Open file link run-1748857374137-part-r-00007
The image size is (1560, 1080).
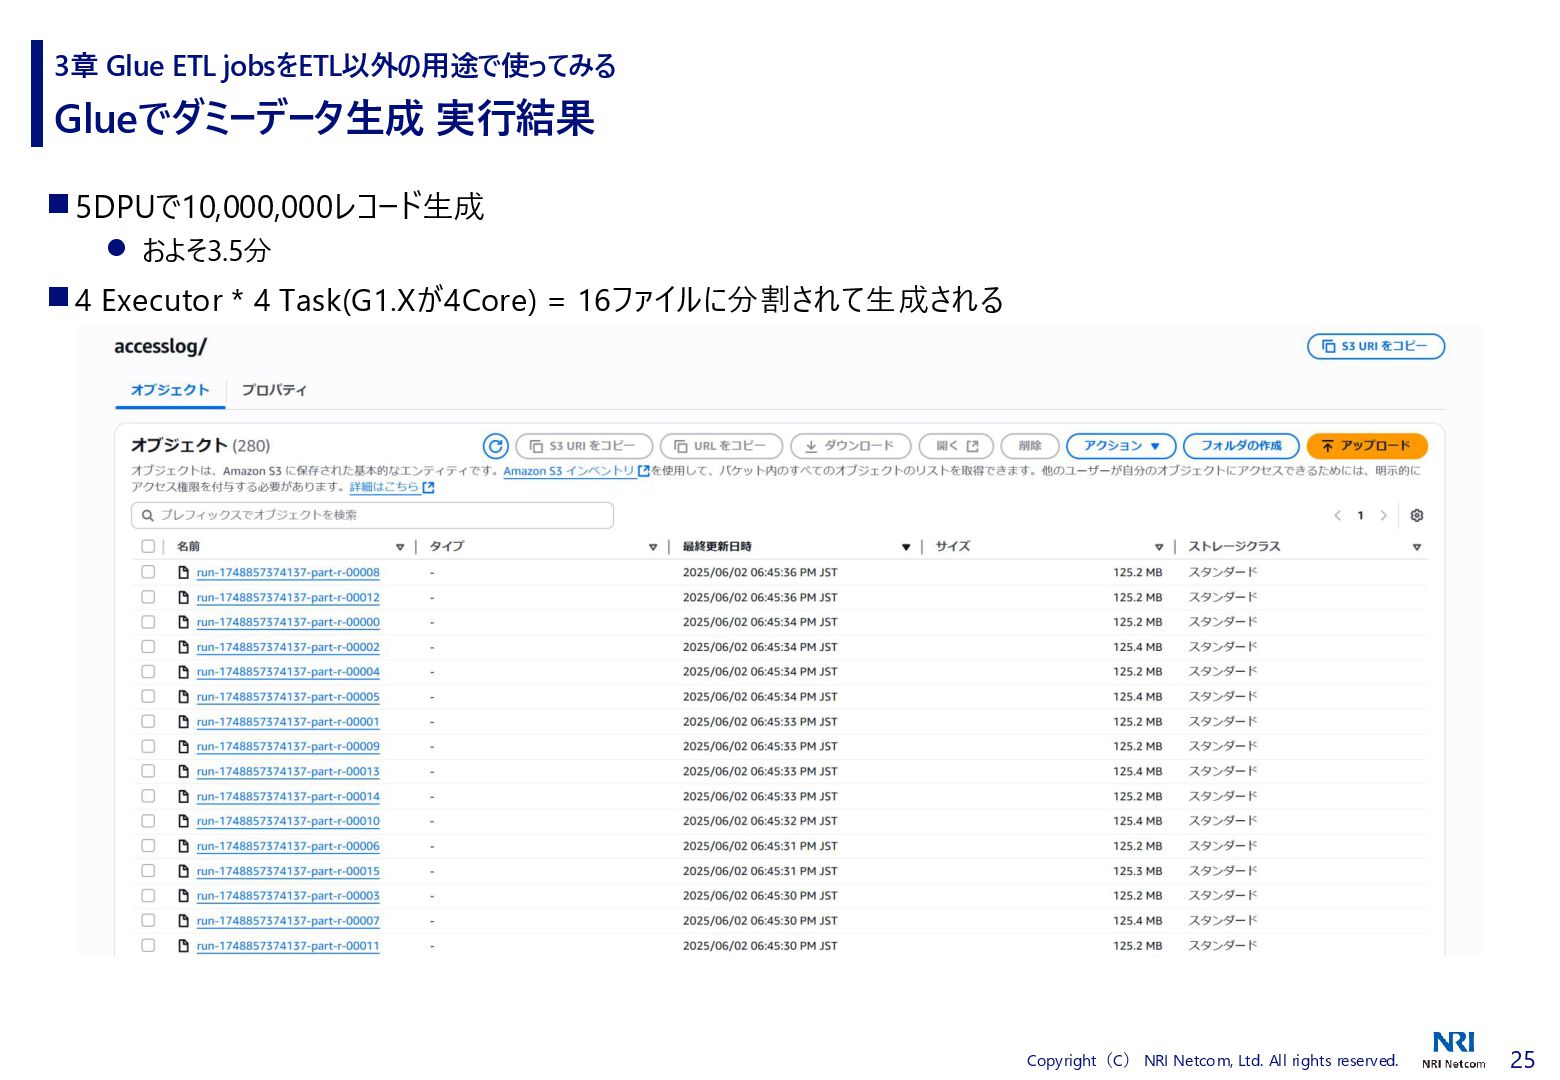tap(288, 921)
